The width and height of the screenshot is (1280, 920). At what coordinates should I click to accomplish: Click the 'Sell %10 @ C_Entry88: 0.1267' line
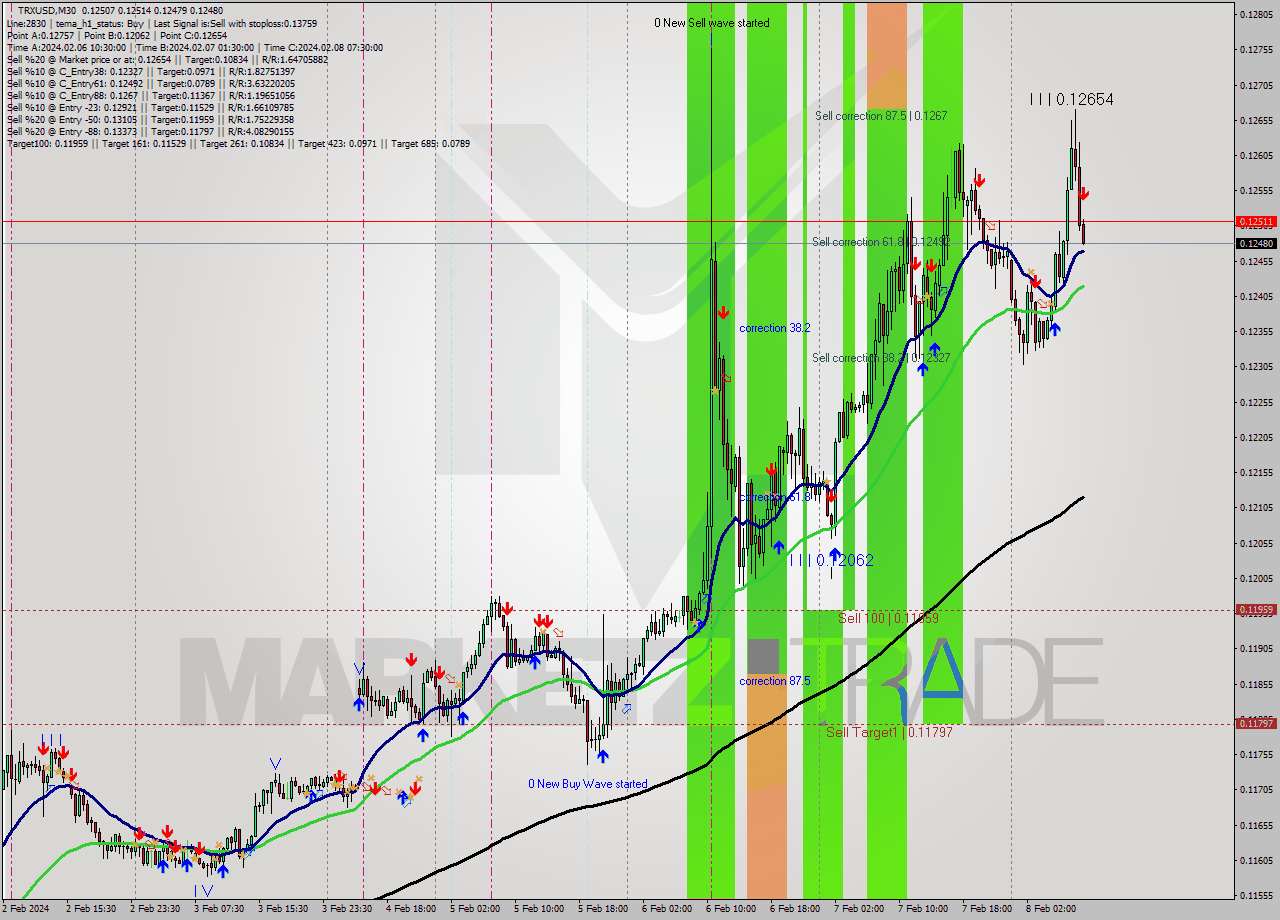[x=150, y=96]
